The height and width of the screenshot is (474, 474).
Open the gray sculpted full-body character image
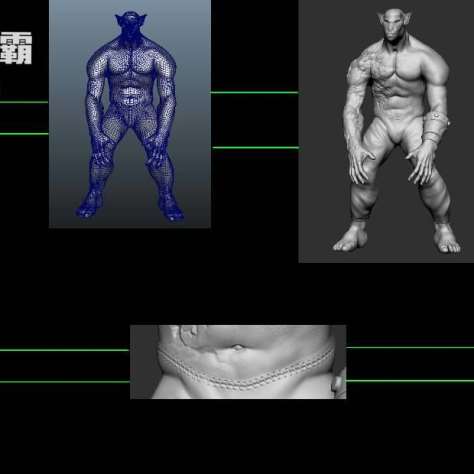click(x=386, y=131)
